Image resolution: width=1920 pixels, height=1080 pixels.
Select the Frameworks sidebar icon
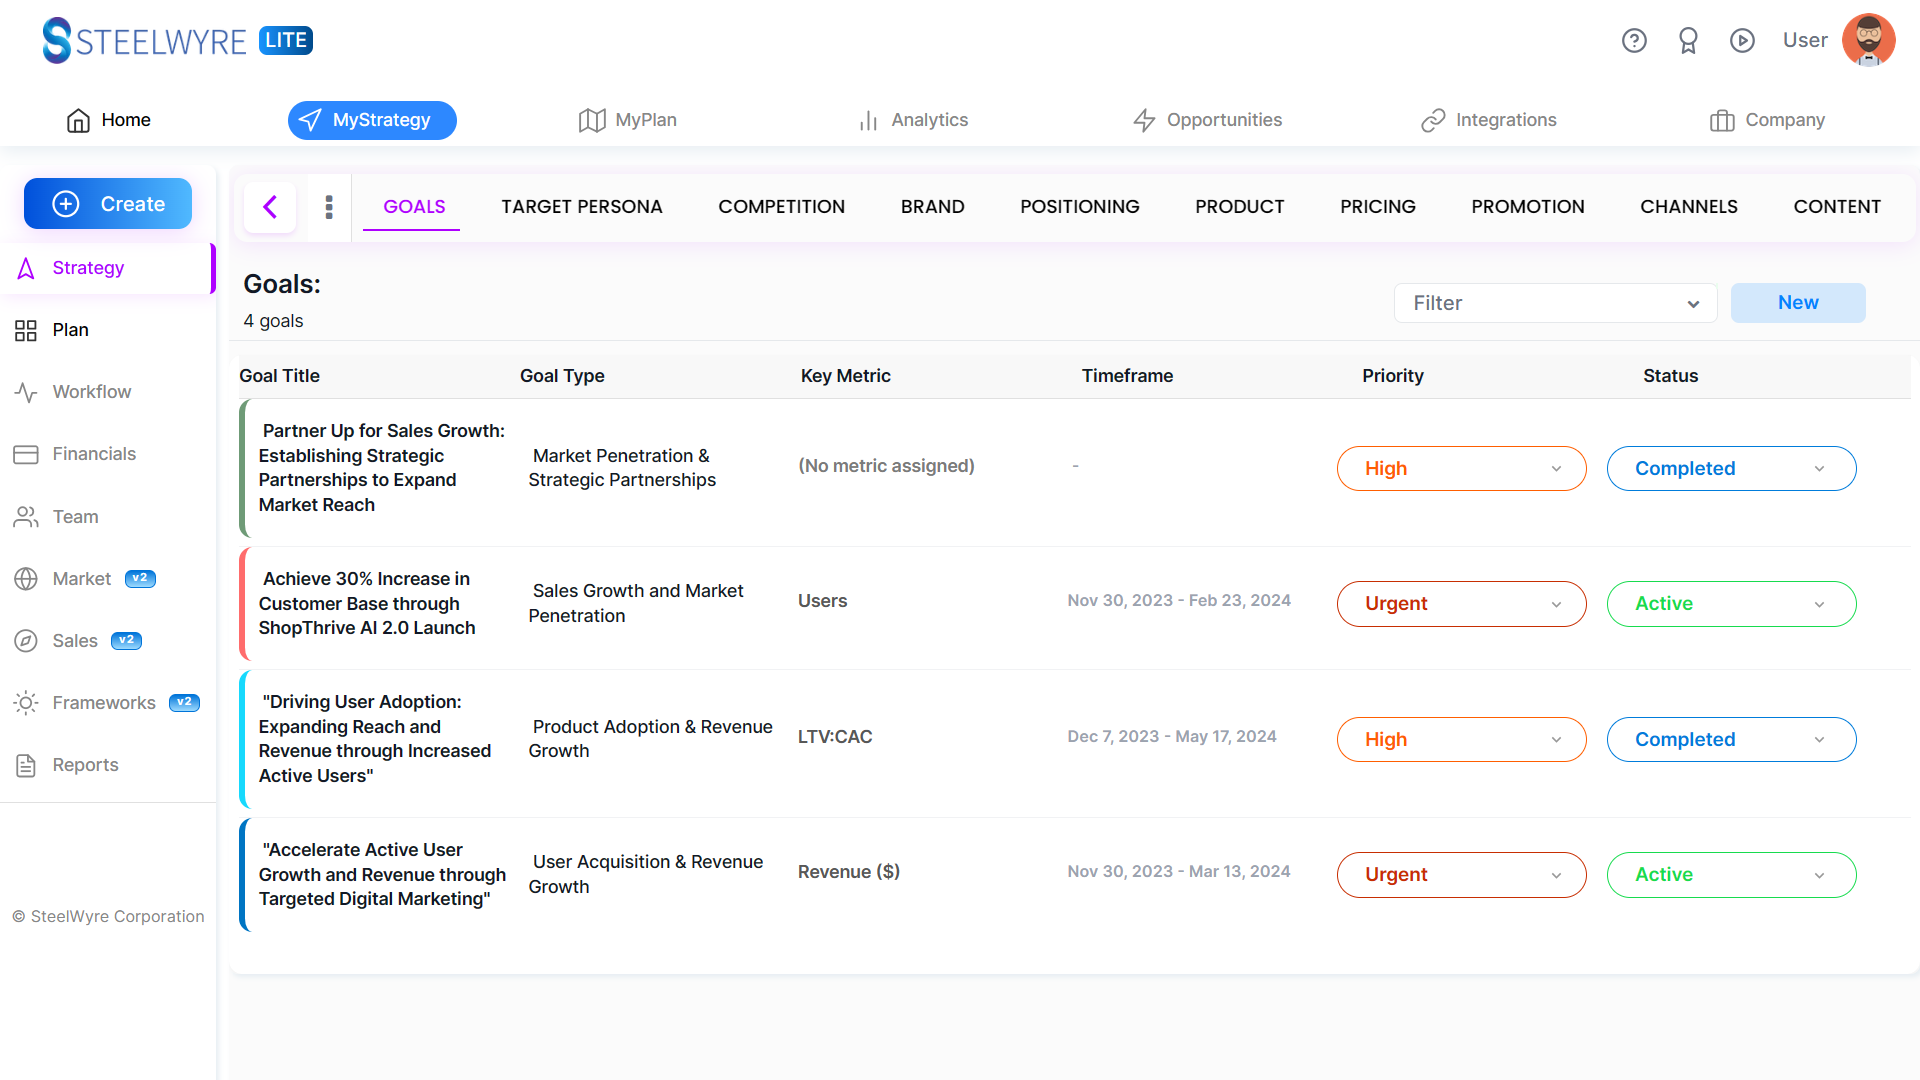tap(25, 703)
